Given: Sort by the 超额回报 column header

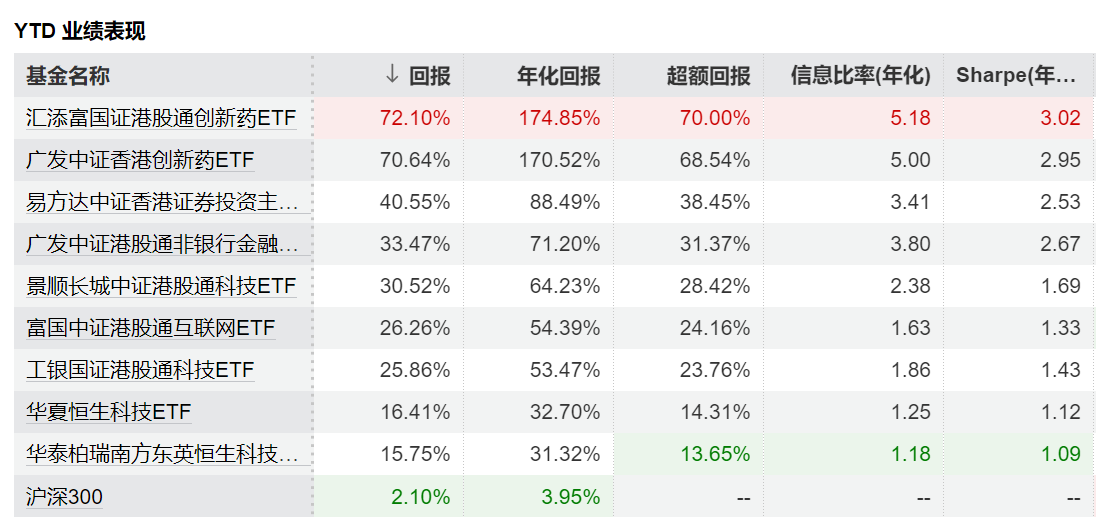Looking at the screenshot, I should tap(708, 75).
